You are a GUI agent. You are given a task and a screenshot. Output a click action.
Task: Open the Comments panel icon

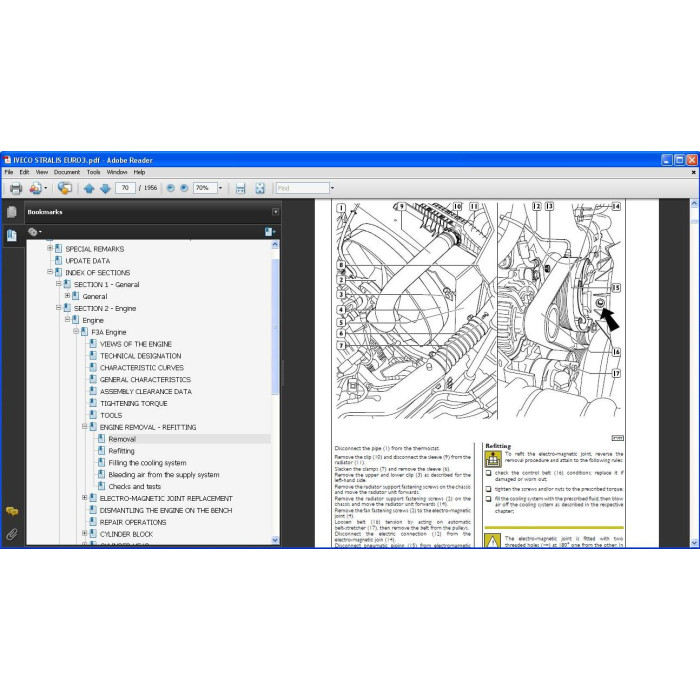click(12, 512)
